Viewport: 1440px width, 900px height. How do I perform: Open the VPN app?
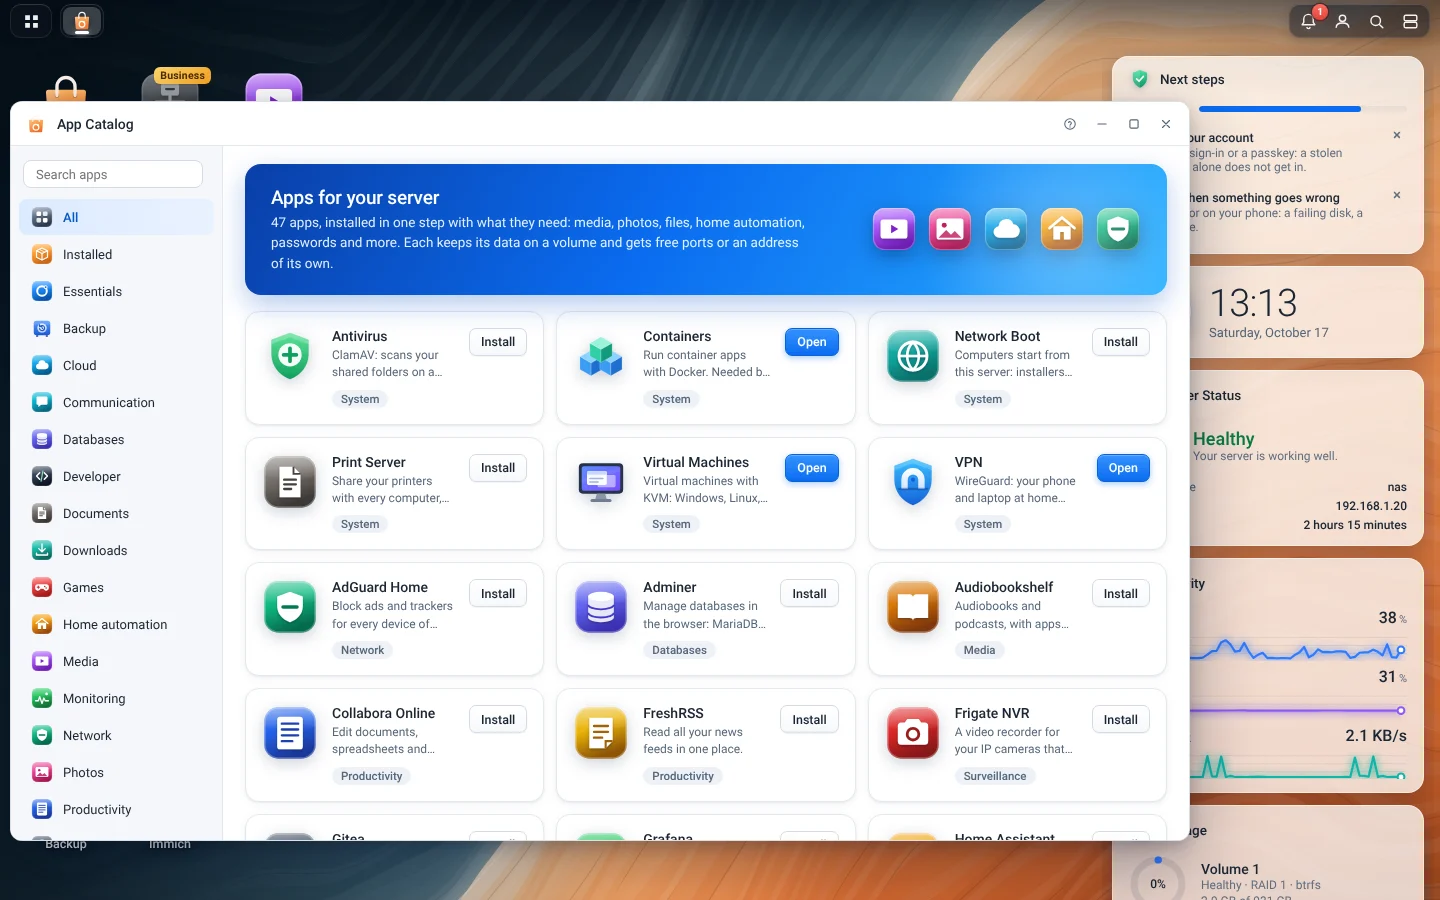[x=1123, y=468]
